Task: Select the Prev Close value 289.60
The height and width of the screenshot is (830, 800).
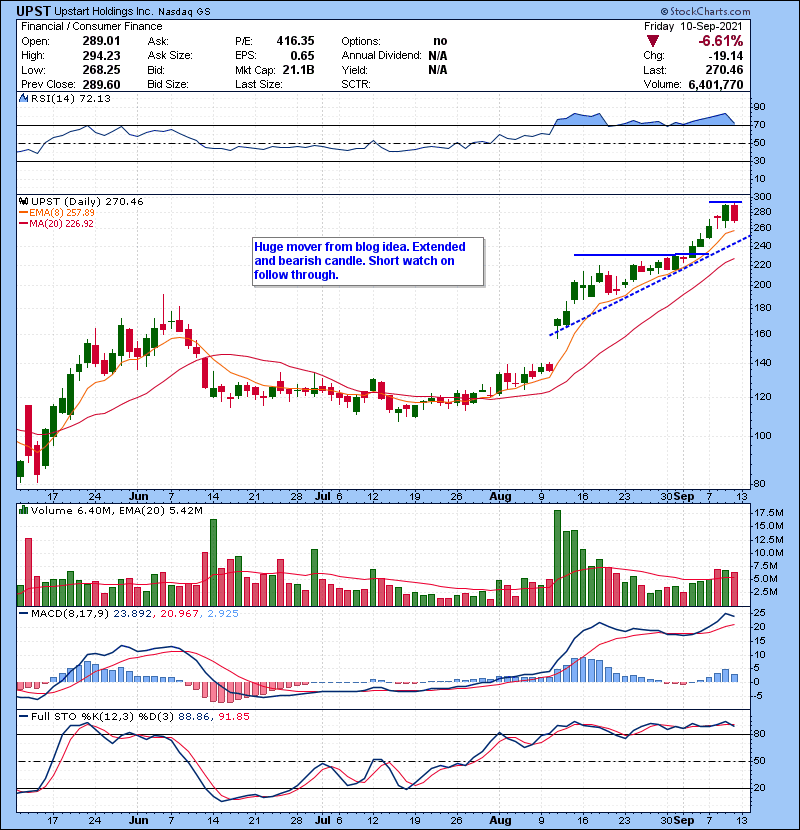Action: [x=101, y=84]
